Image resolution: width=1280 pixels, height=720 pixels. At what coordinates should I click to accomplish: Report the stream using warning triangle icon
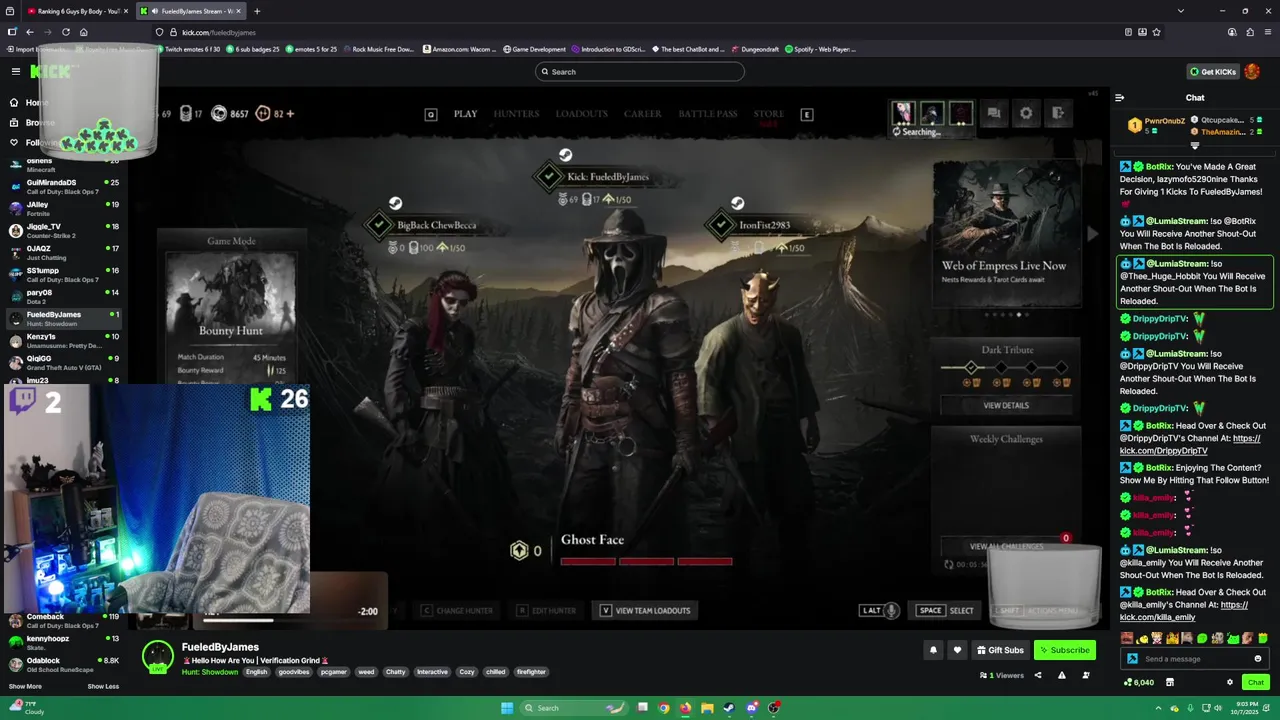pyautogui.click(x=1061, y=675)
